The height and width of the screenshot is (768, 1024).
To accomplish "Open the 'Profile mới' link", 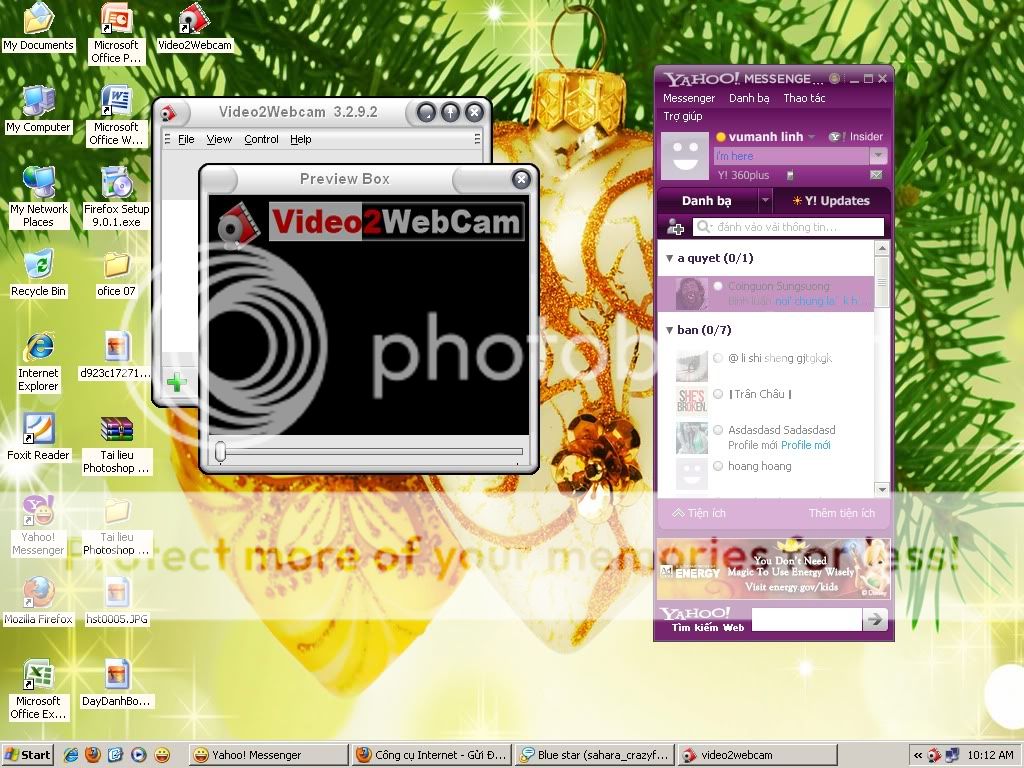I will coord(806,445).
